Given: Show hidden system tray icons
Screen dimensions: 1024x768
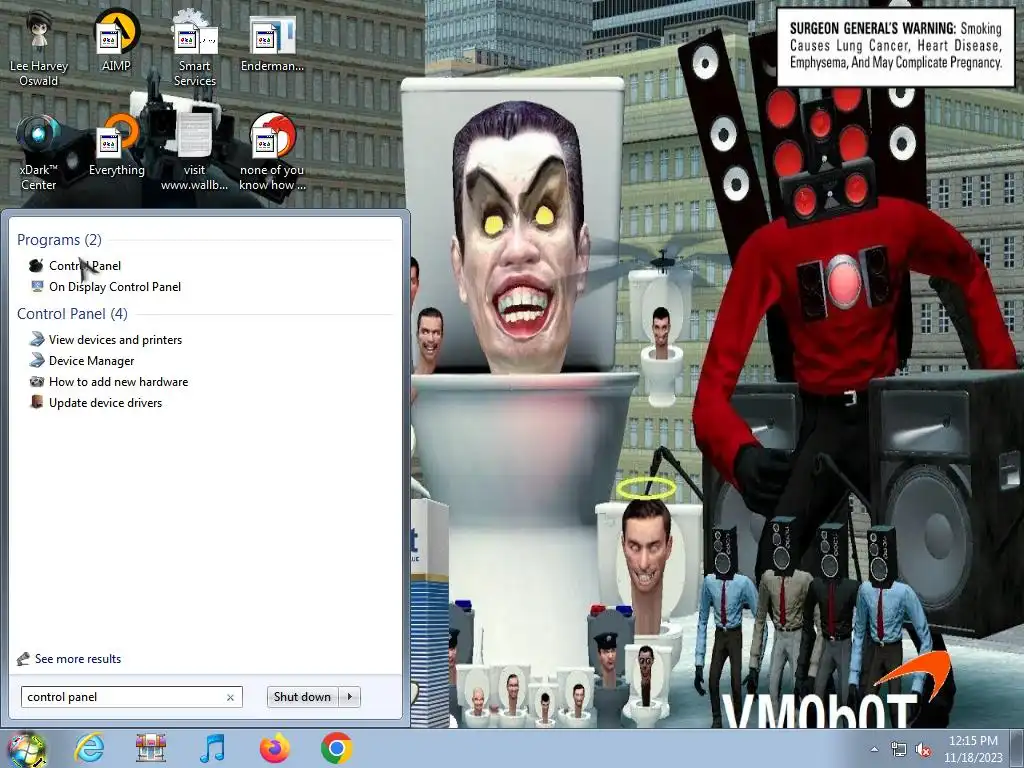Looking at the screenshot, I should pyautogui.click(x=874, y=749).
